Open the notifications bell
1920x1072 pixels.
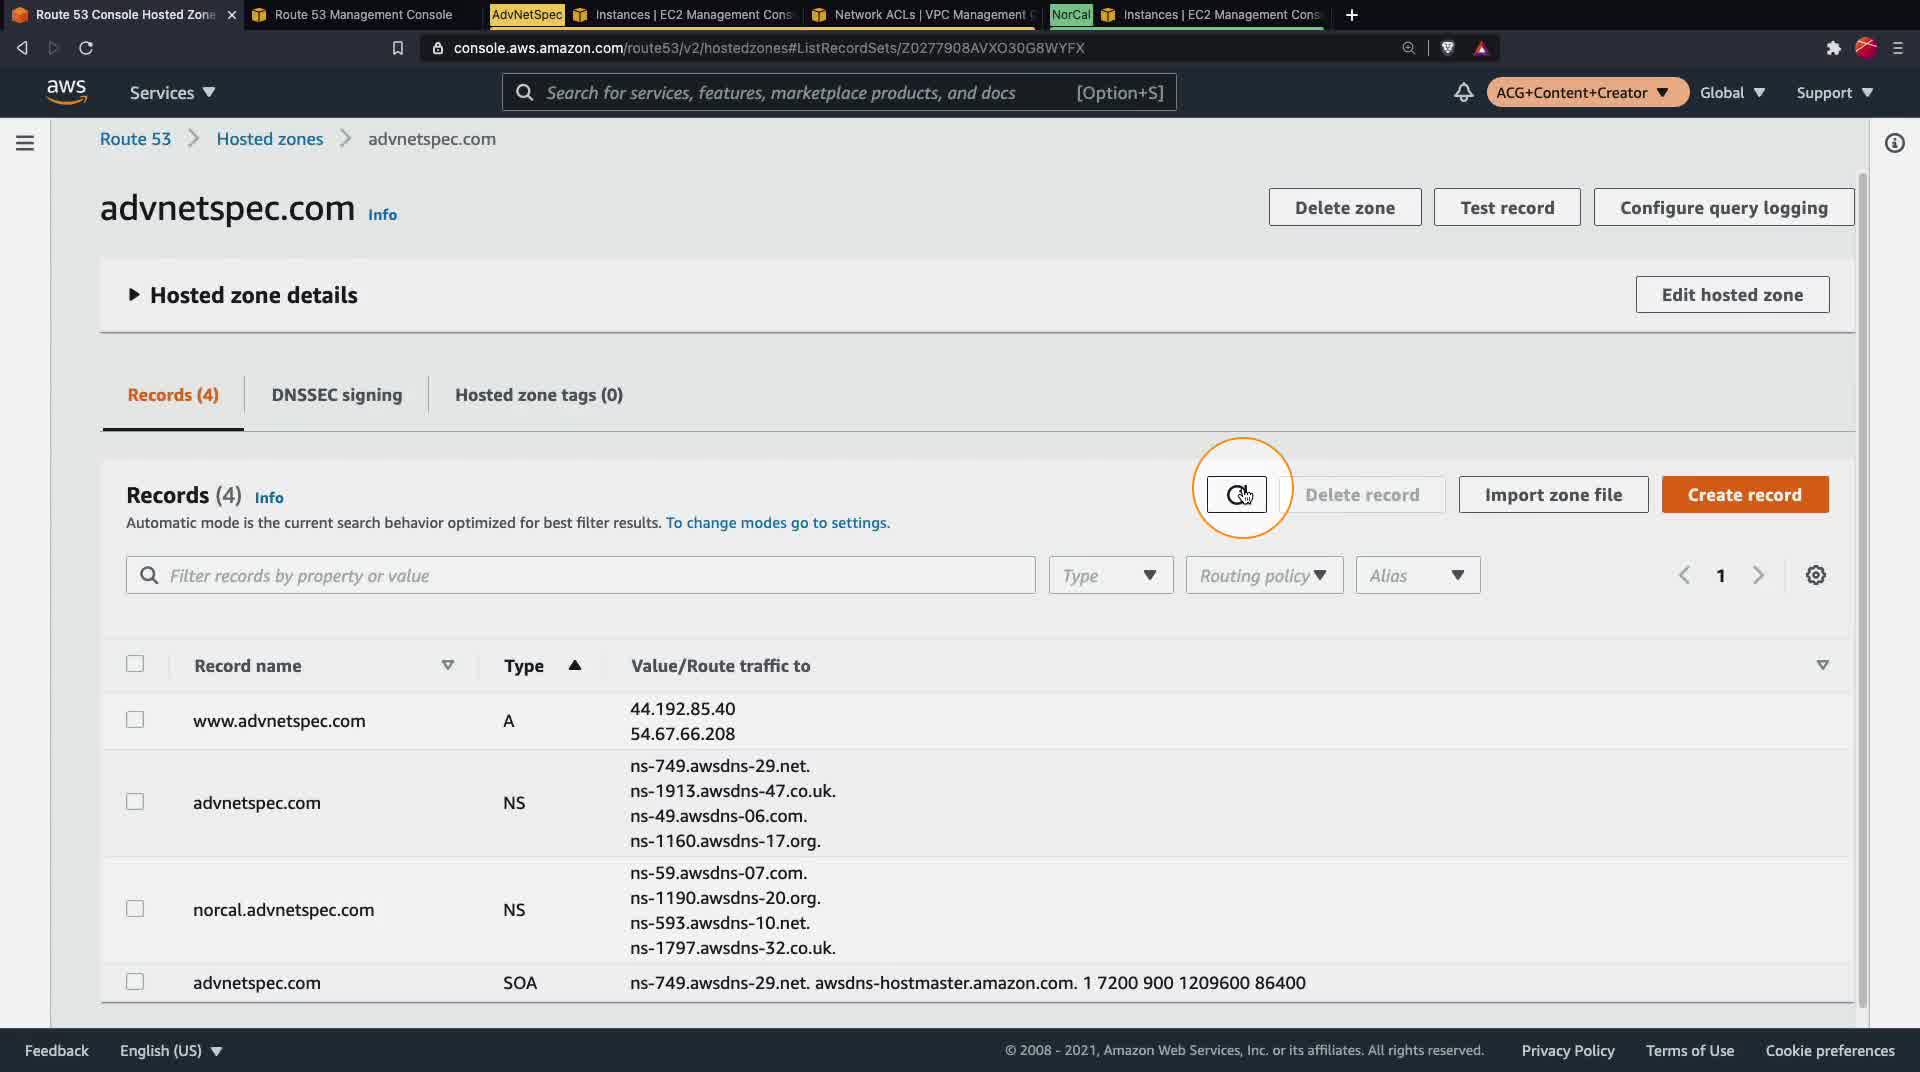coord(1463,92)
